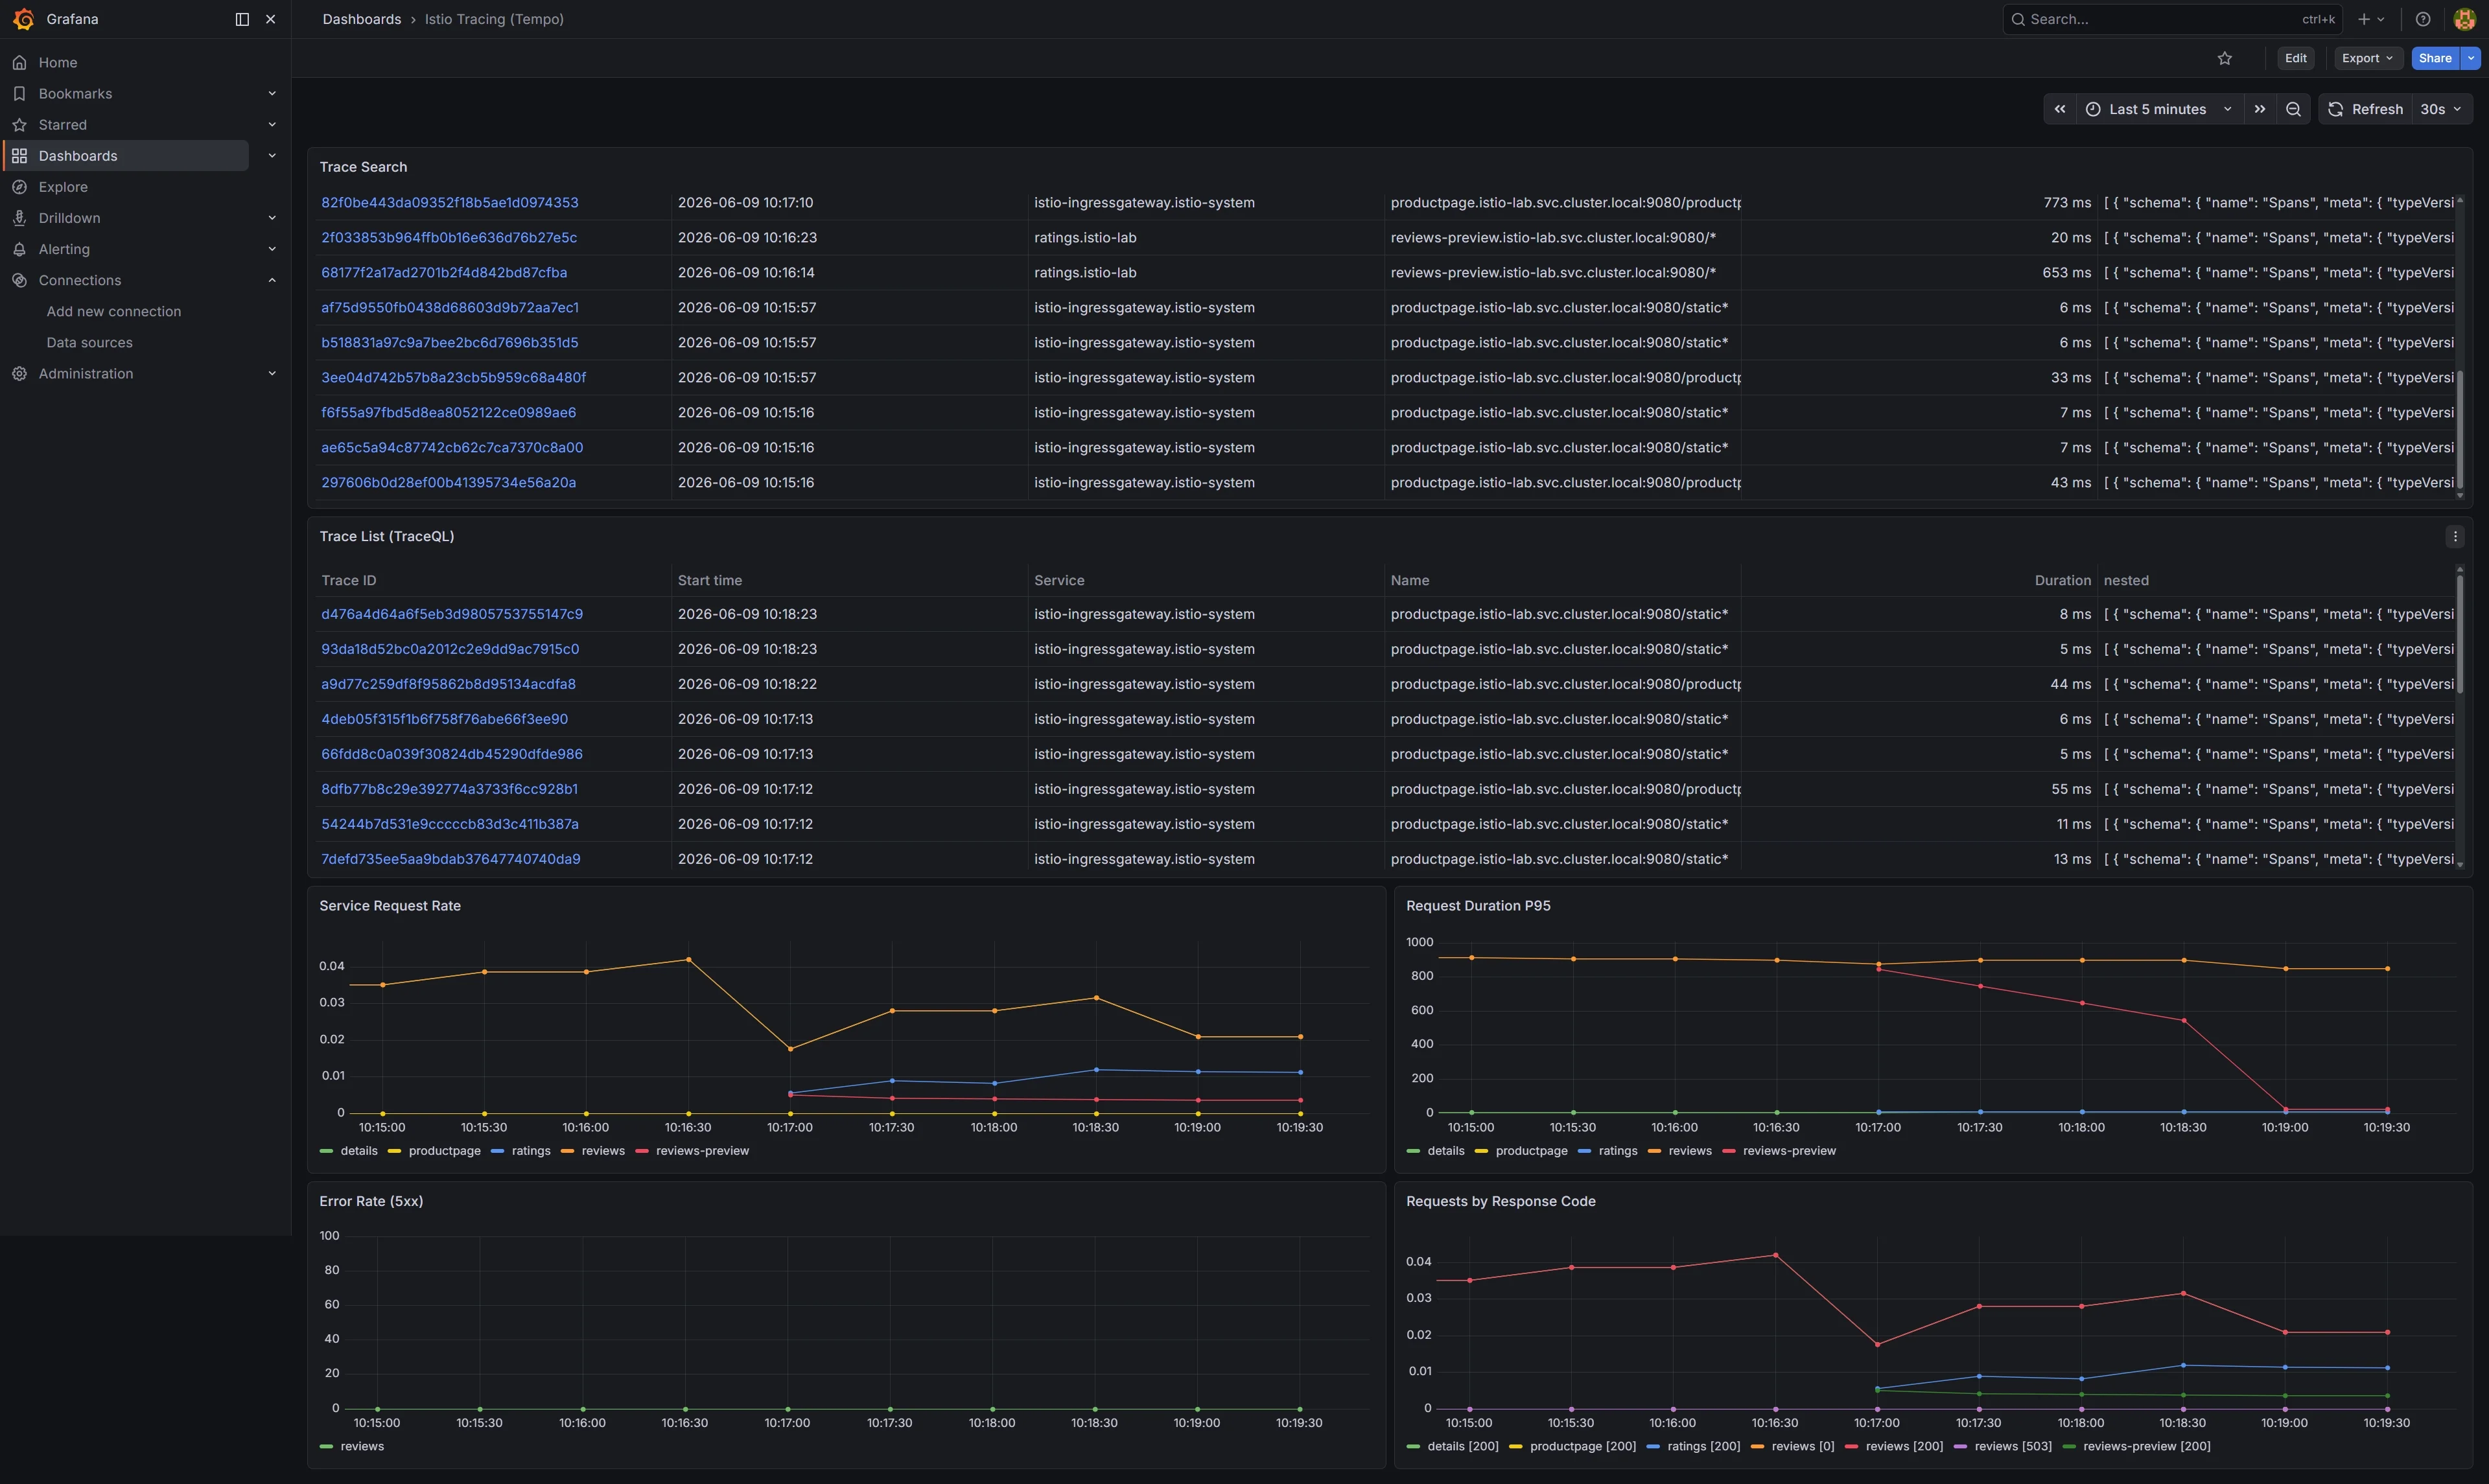This screenshot has height=1484, width=2489.
Task: Click the Requests by Response Code title
Action: click(1500, 1201)
